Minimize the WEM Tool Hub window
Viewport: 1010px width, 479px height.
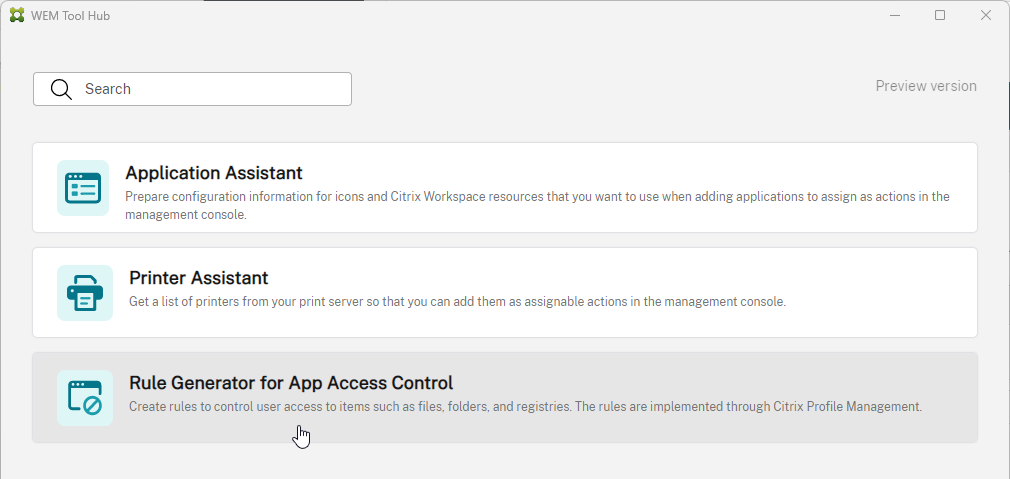892,15
